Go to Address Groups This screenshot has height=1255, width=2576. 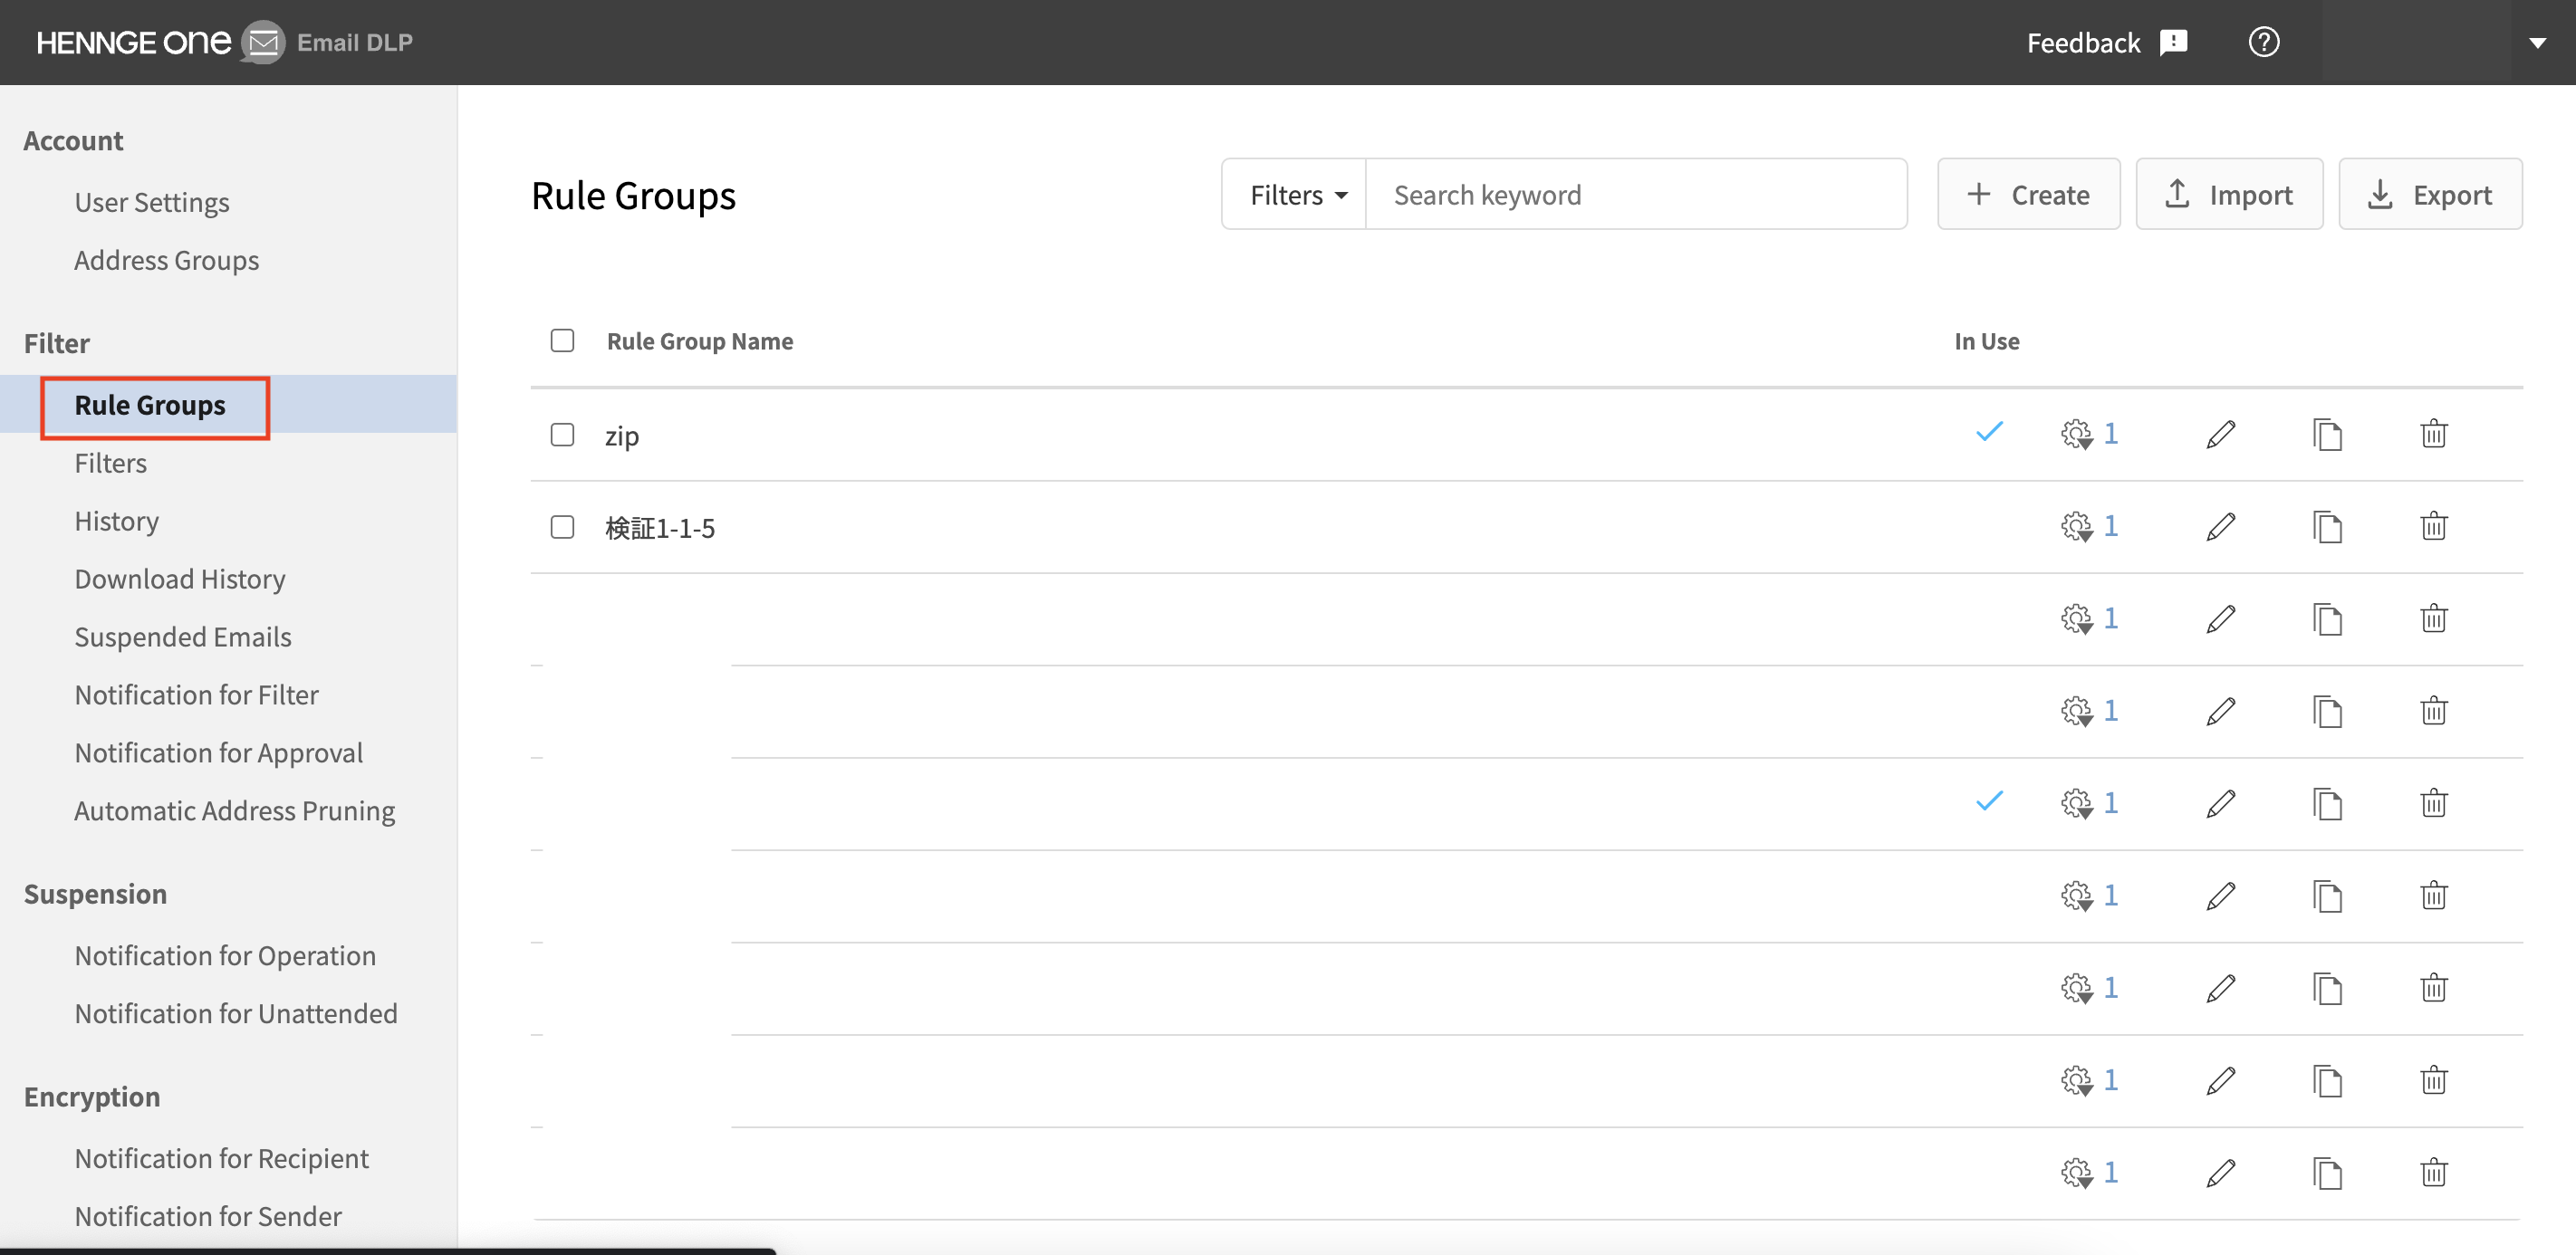(166, 260)
